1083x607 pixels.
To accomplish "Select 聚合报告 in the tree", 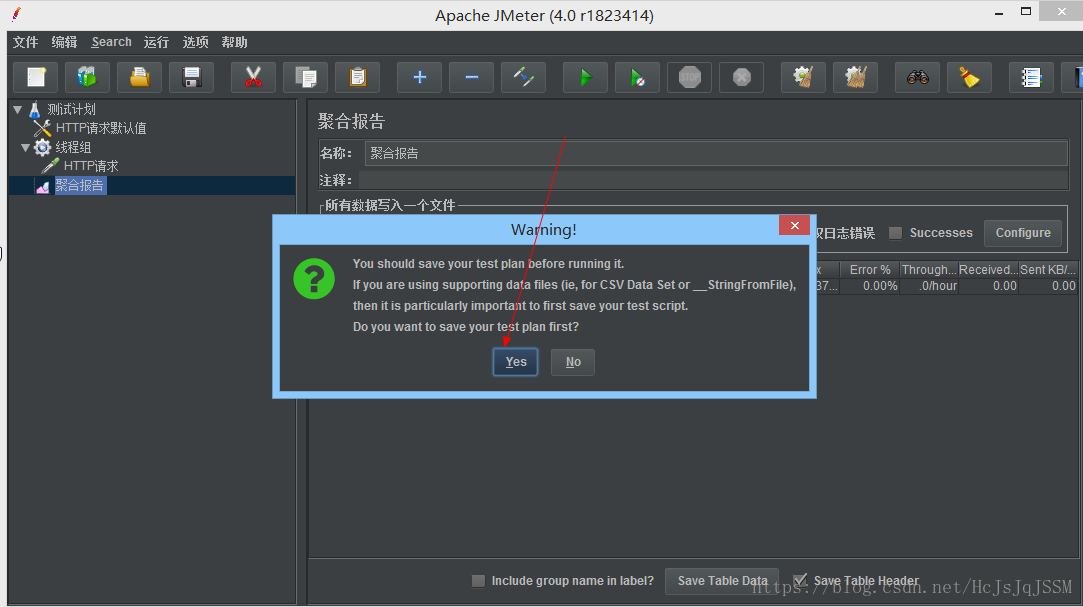I will tap(79, 185).
